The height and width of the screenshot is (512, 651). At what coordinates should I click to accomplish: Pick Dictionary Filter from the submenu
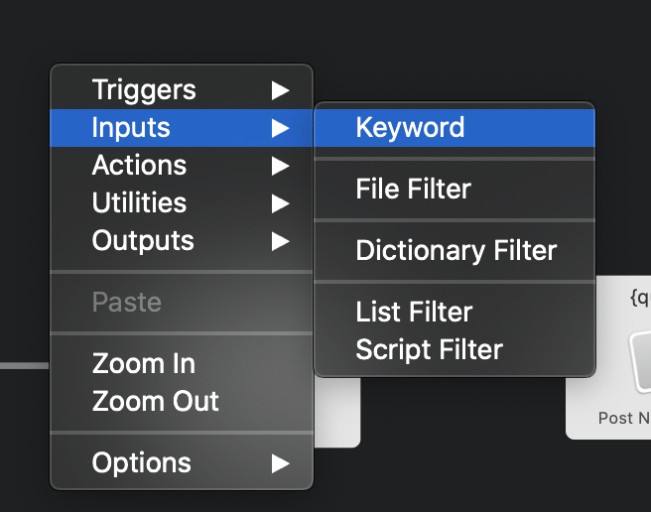pyautogui.click(x=456, y=250)
